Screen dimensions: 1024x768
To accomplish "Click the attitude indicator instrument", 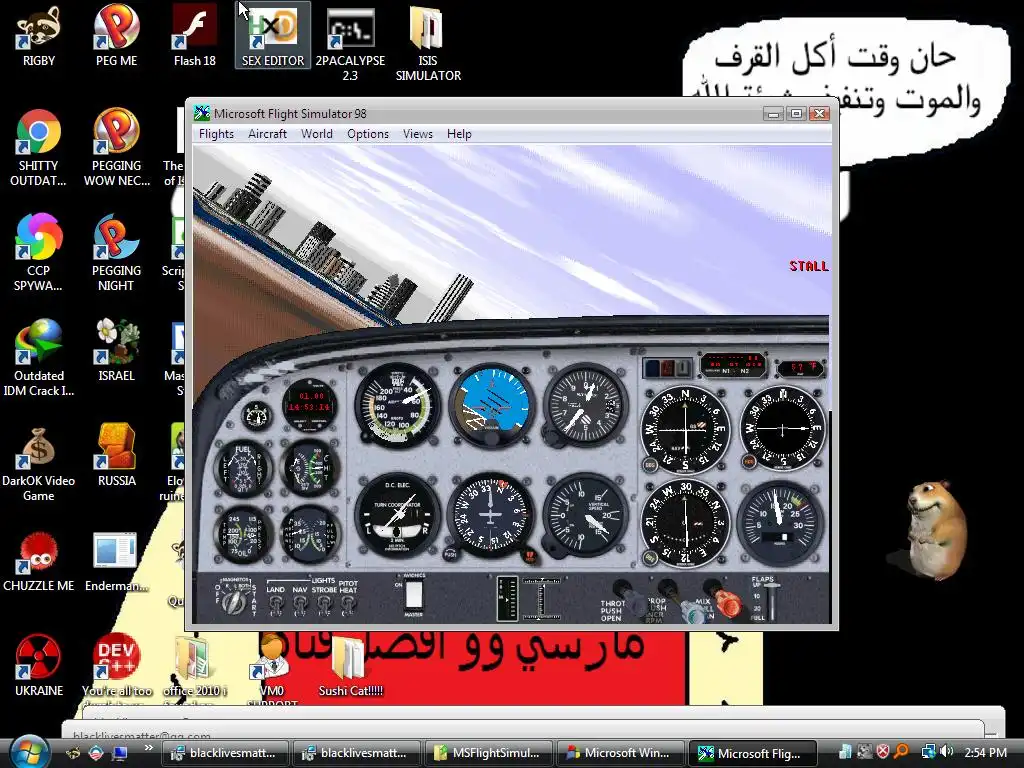I will coord(491,405).
